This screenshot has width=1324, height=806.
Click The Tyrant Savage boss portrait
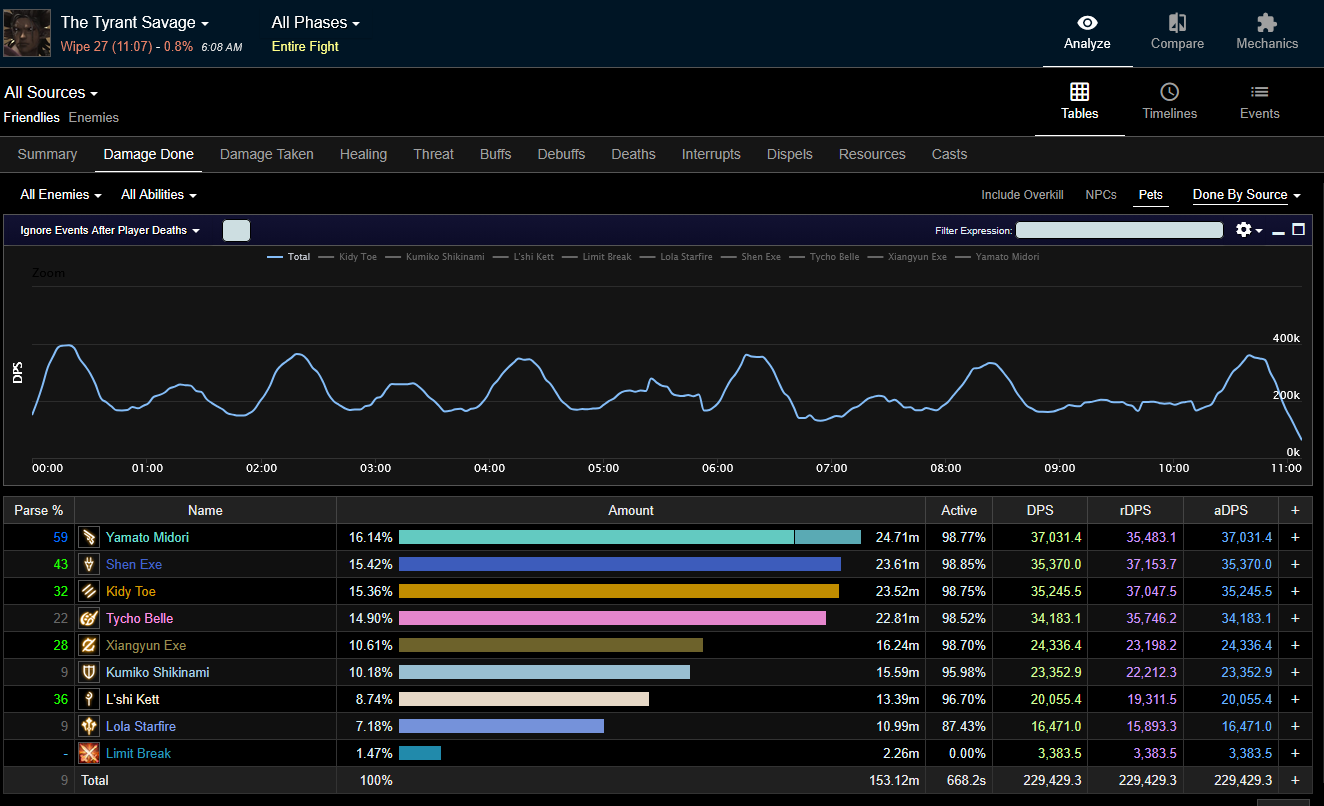point(27,33)
